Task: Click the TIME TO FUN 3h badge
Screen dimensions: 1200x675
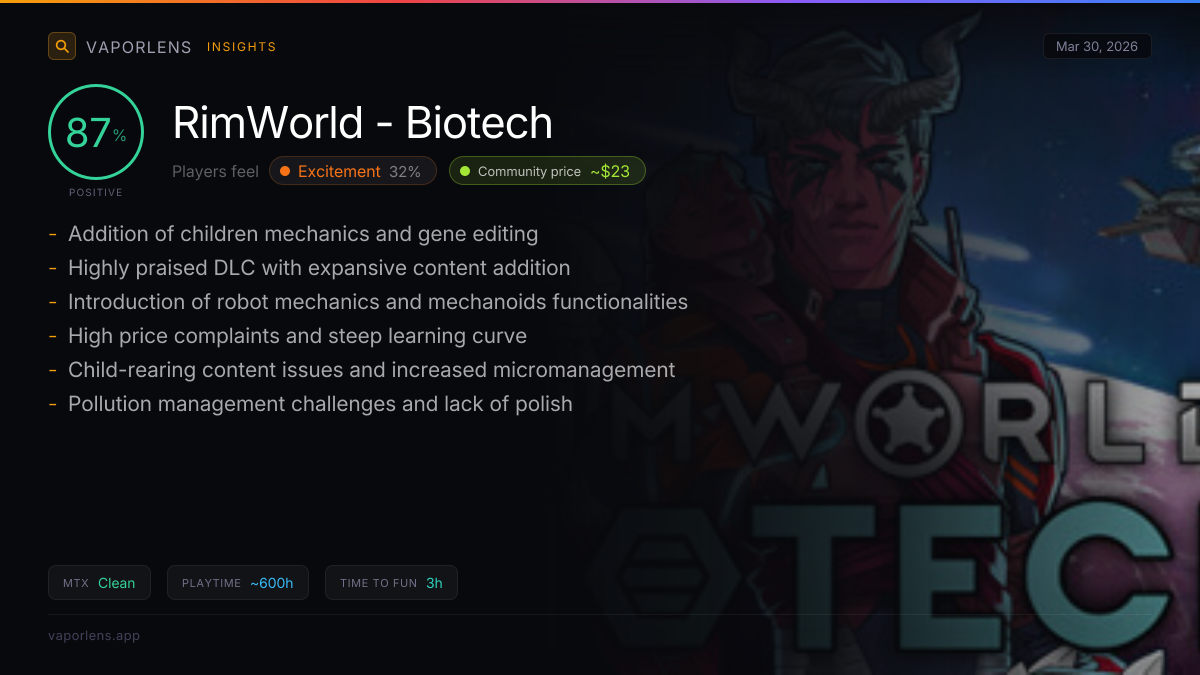Action: pyautogui.click(x=391, y=583)
